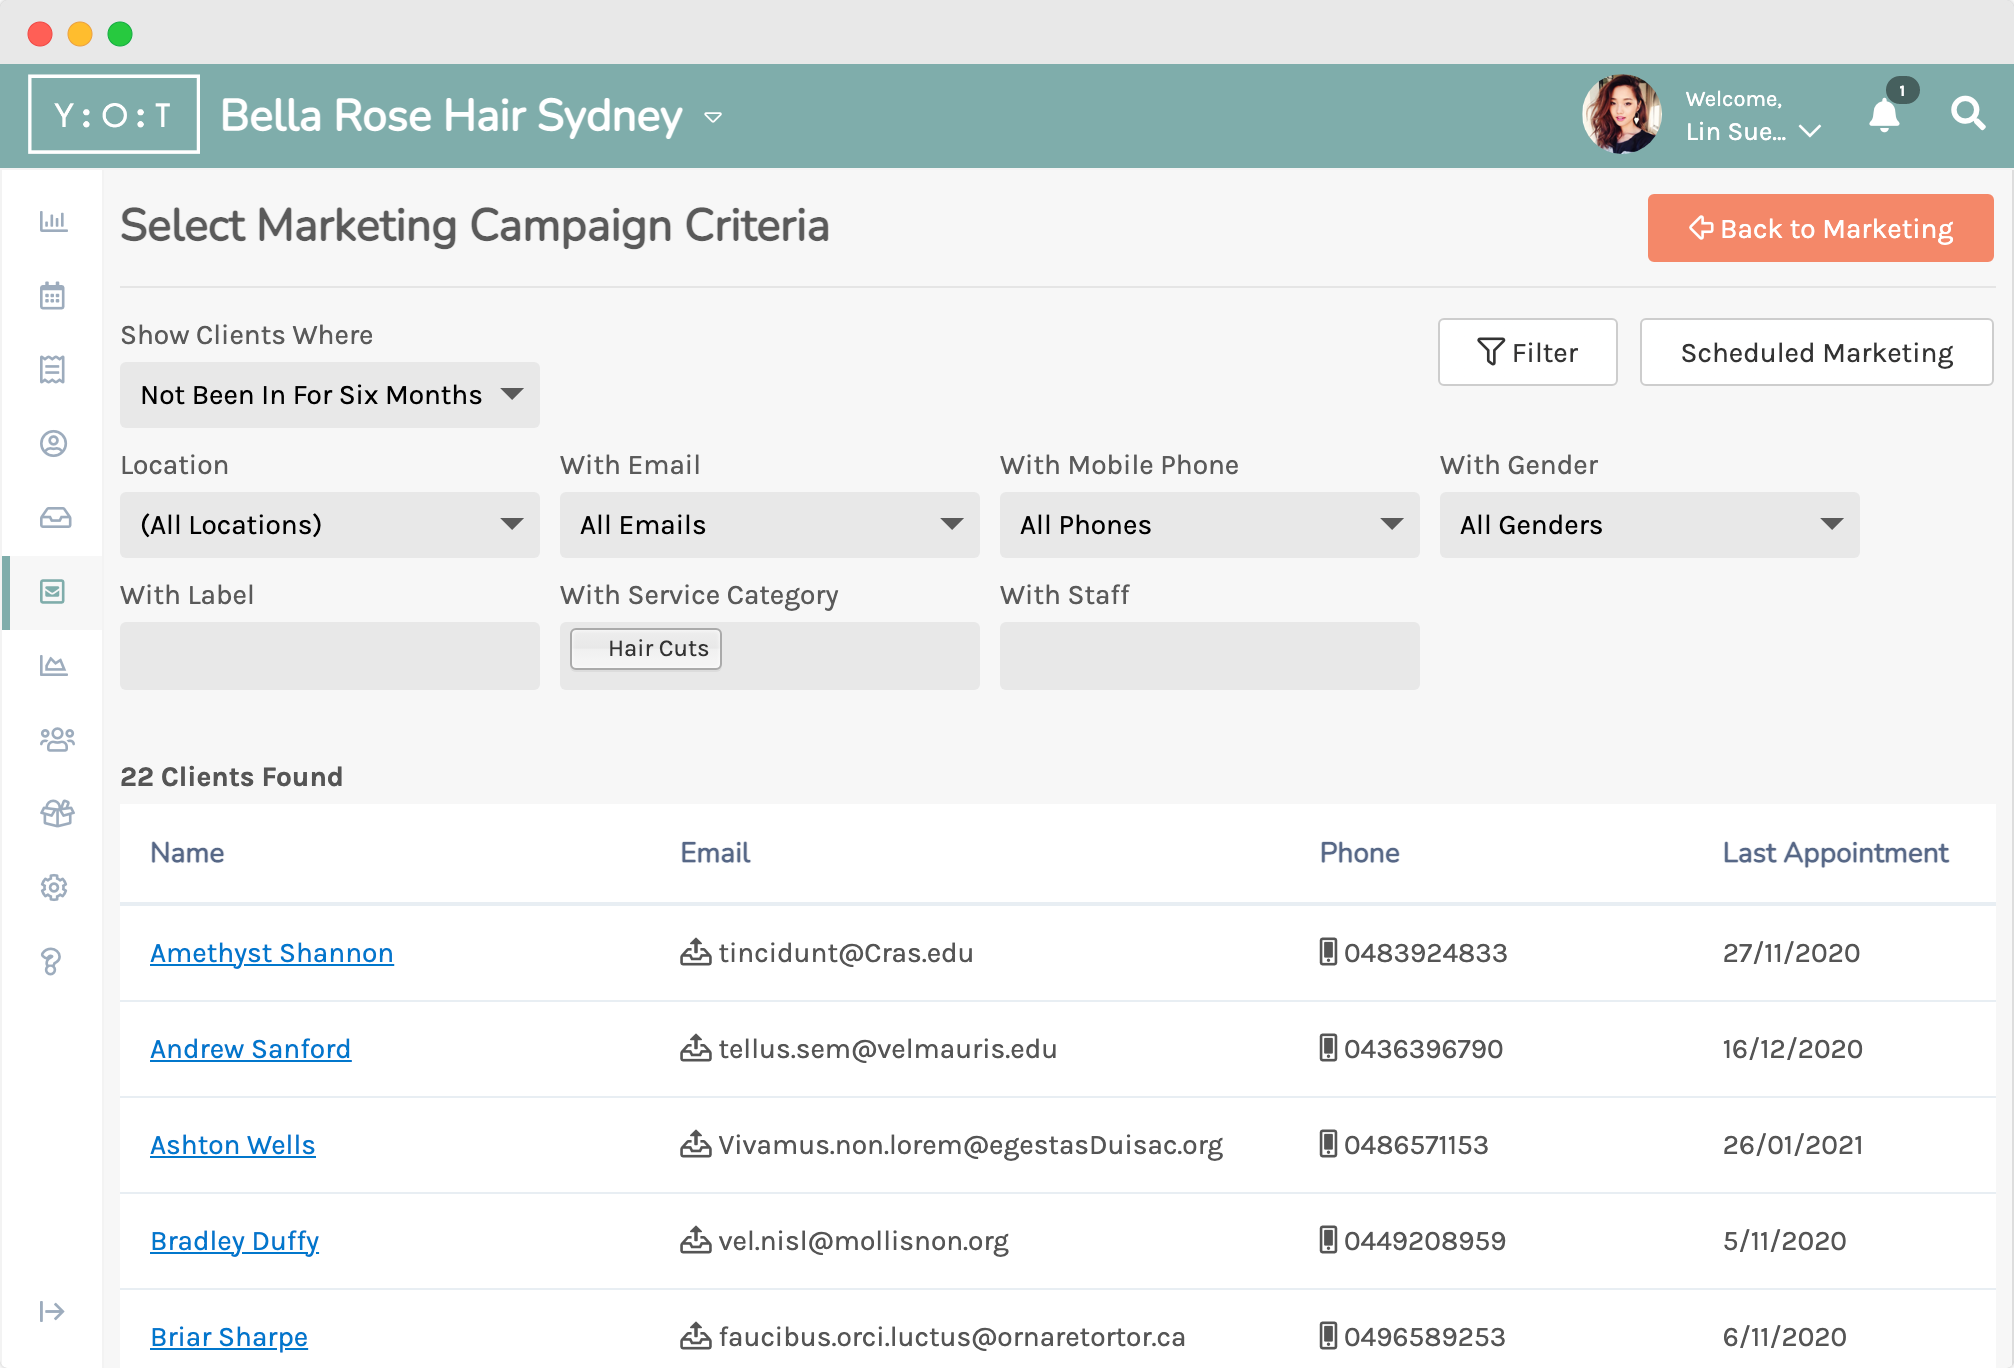Click the search magnifier icon in header

pos(1967,114)
